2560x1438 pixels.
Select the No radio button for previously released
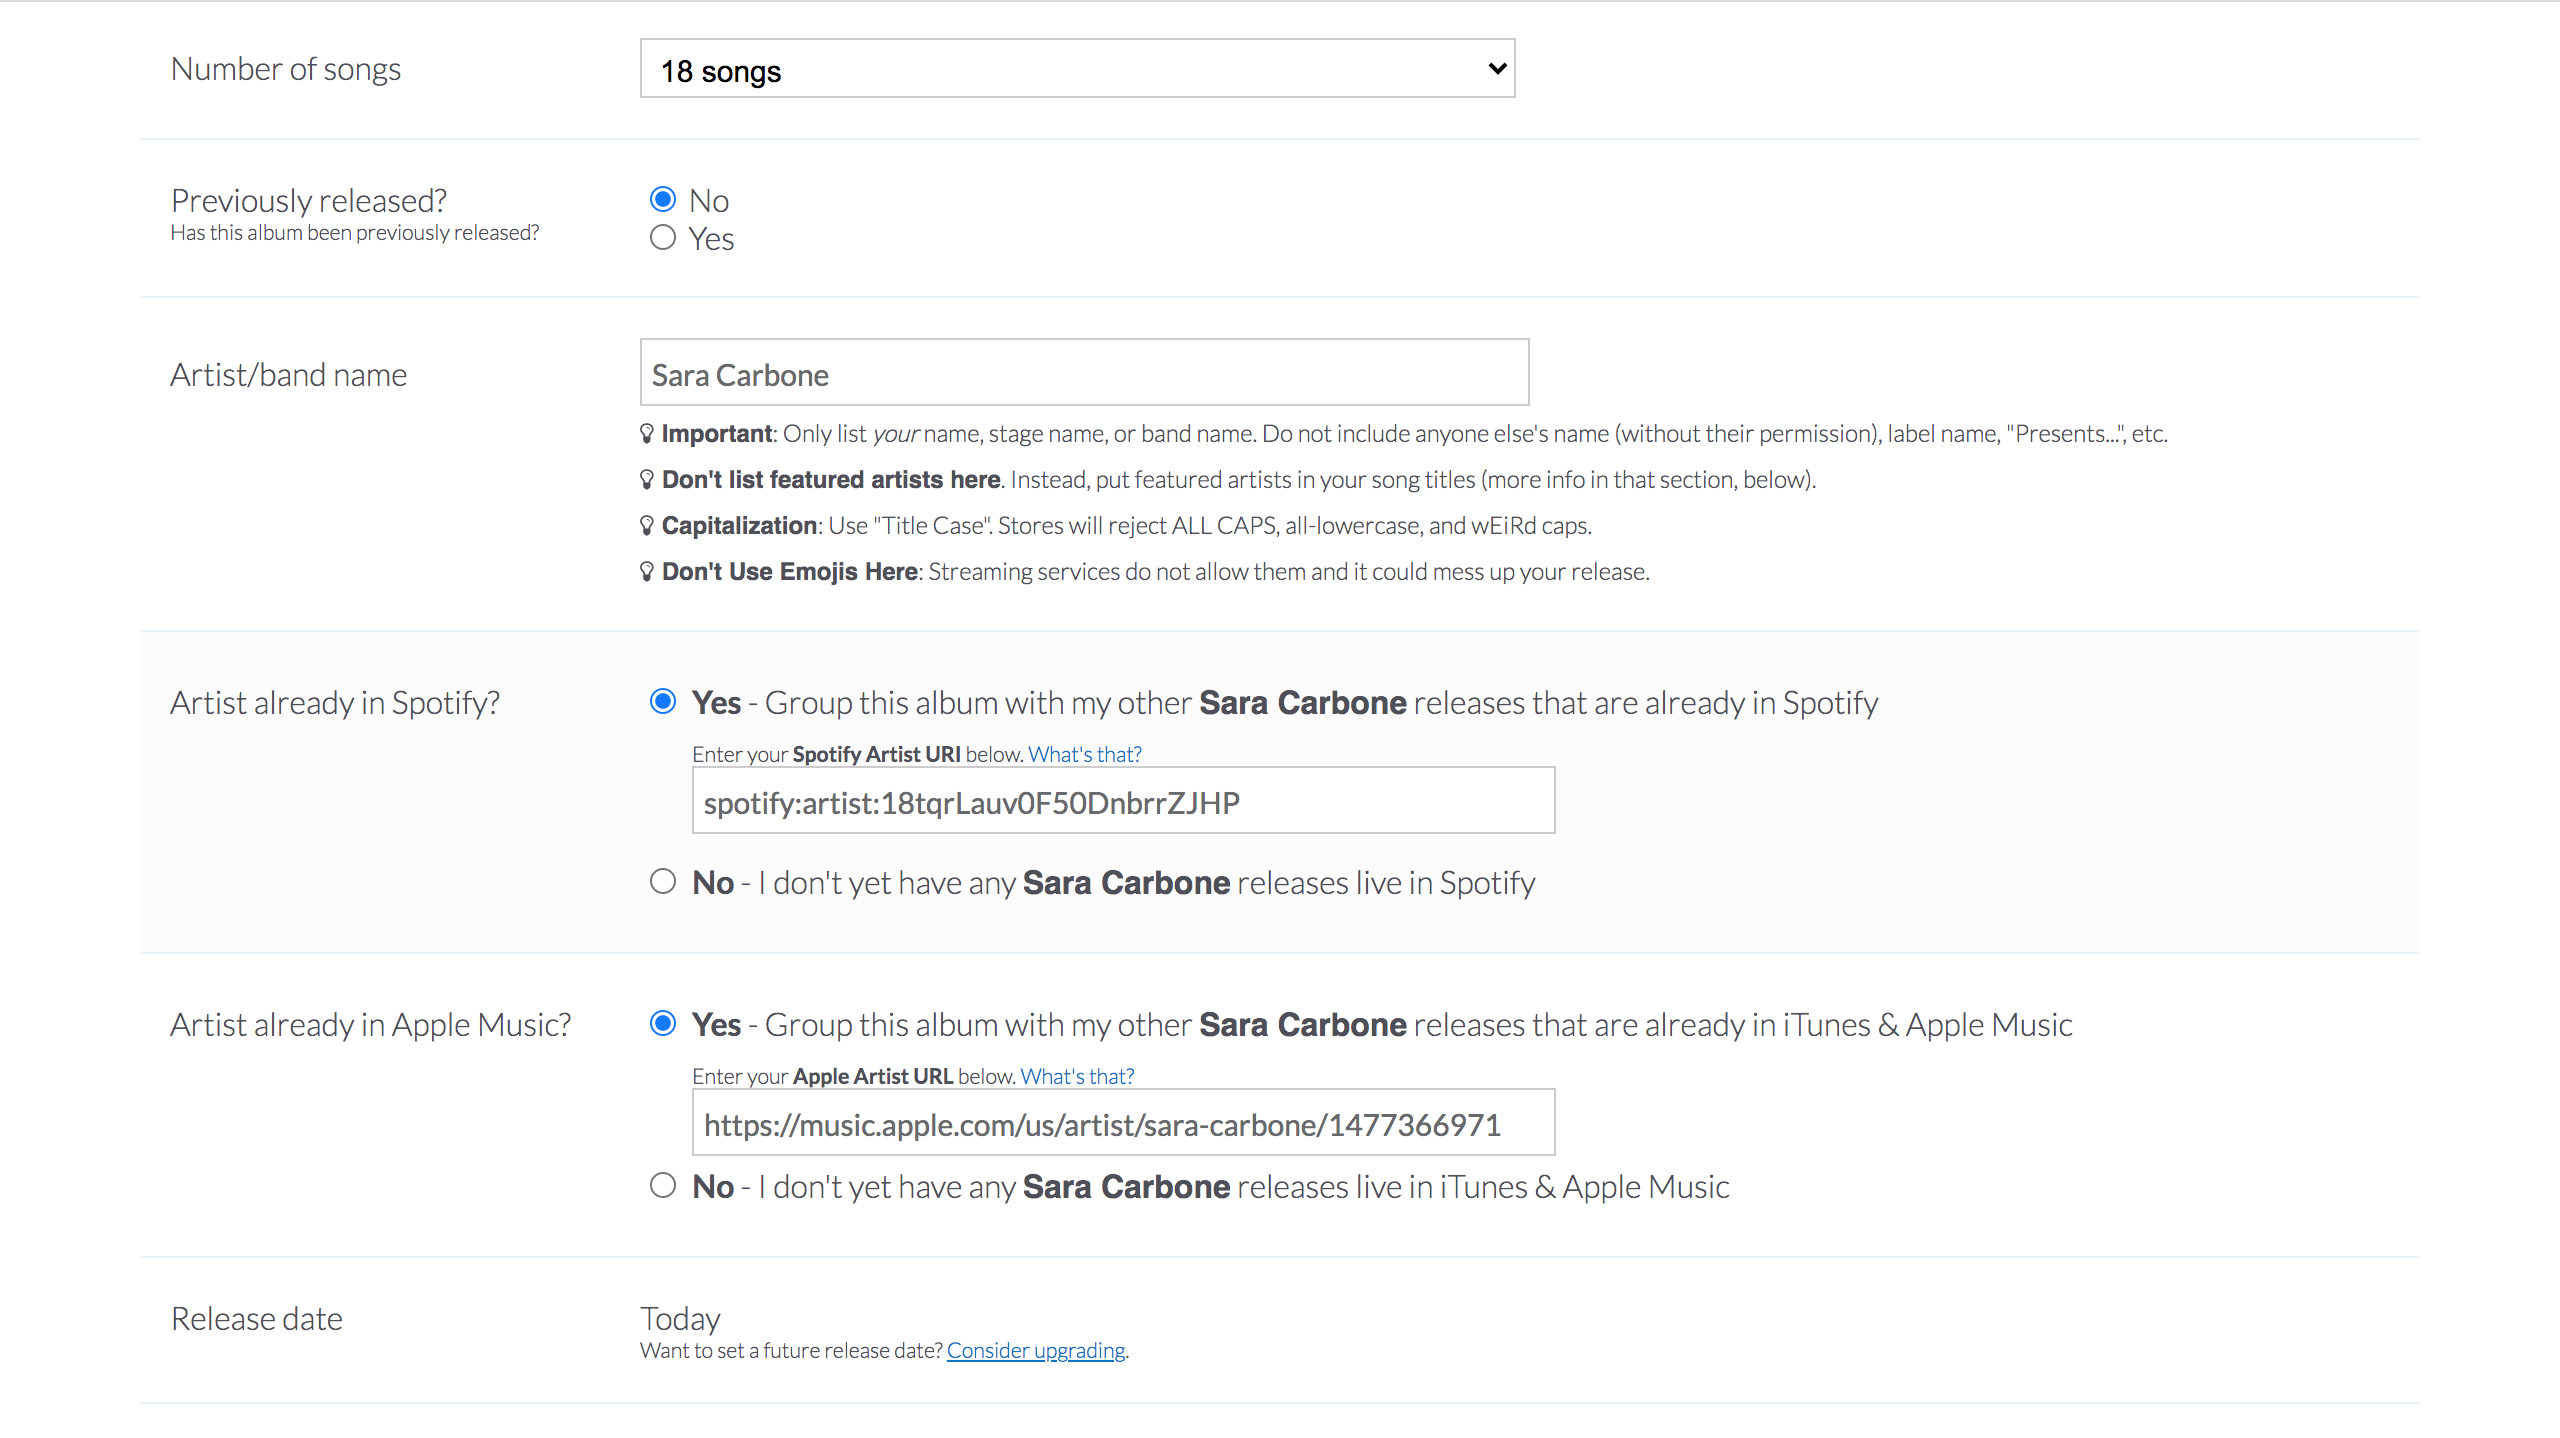[663, 199]
